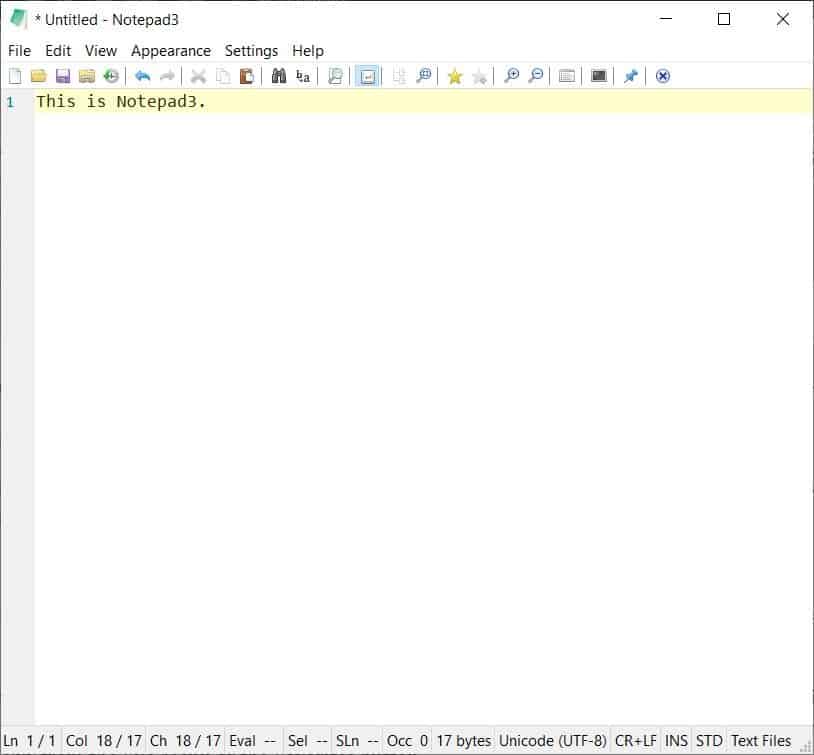Change line endings via CR+LF selector

635,740
